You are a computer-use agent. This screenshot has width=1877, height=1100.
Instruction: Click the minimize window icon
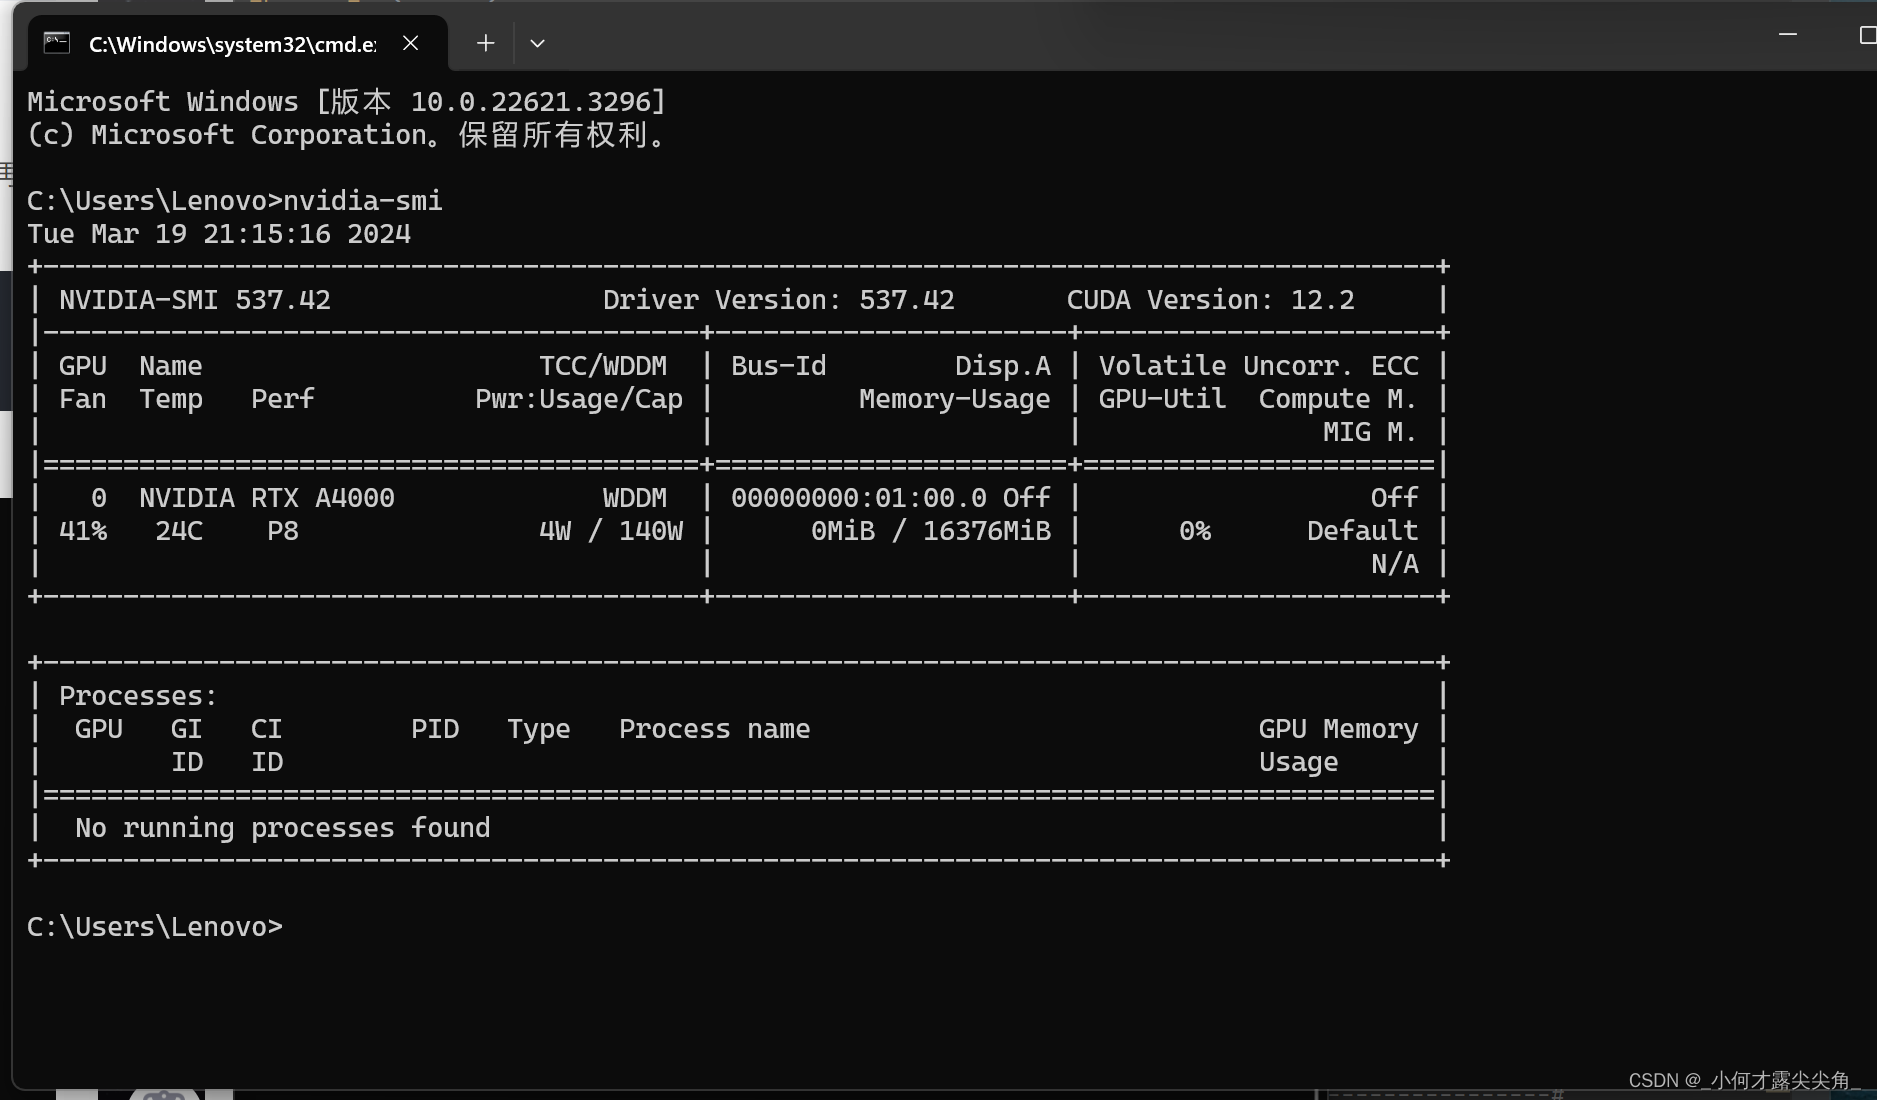(x=1789, y=34)
